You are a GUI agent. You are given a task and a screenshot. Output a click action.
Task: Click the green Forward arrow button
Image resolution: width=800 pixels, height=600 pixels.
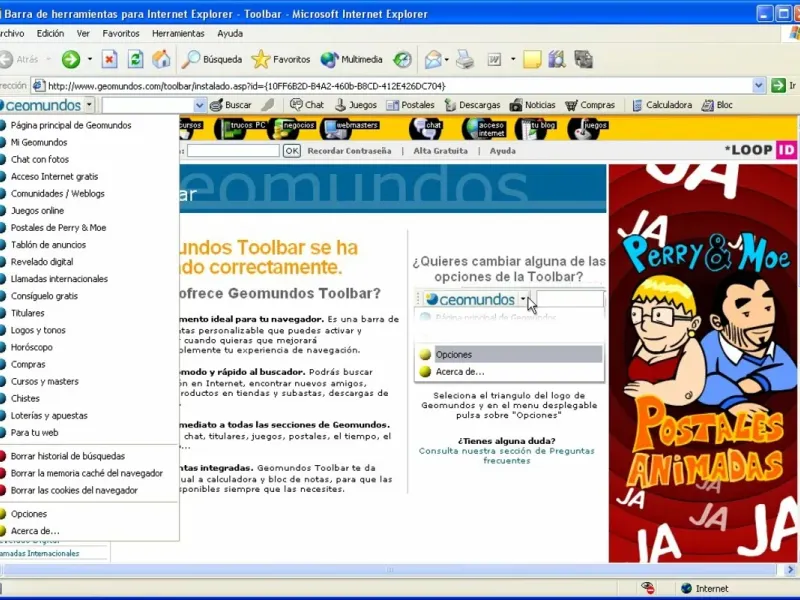tap(71, 60)
